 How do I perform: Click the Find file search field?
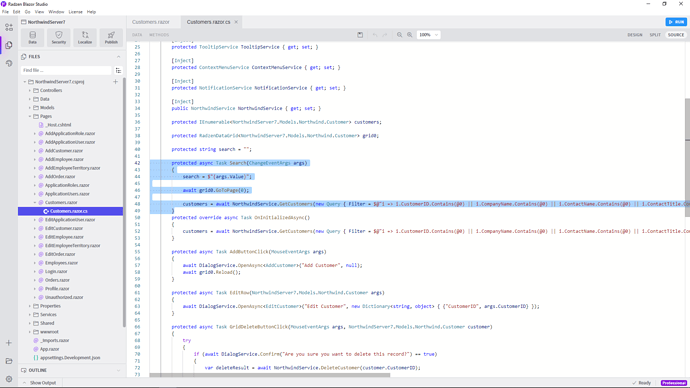point(66,70)
